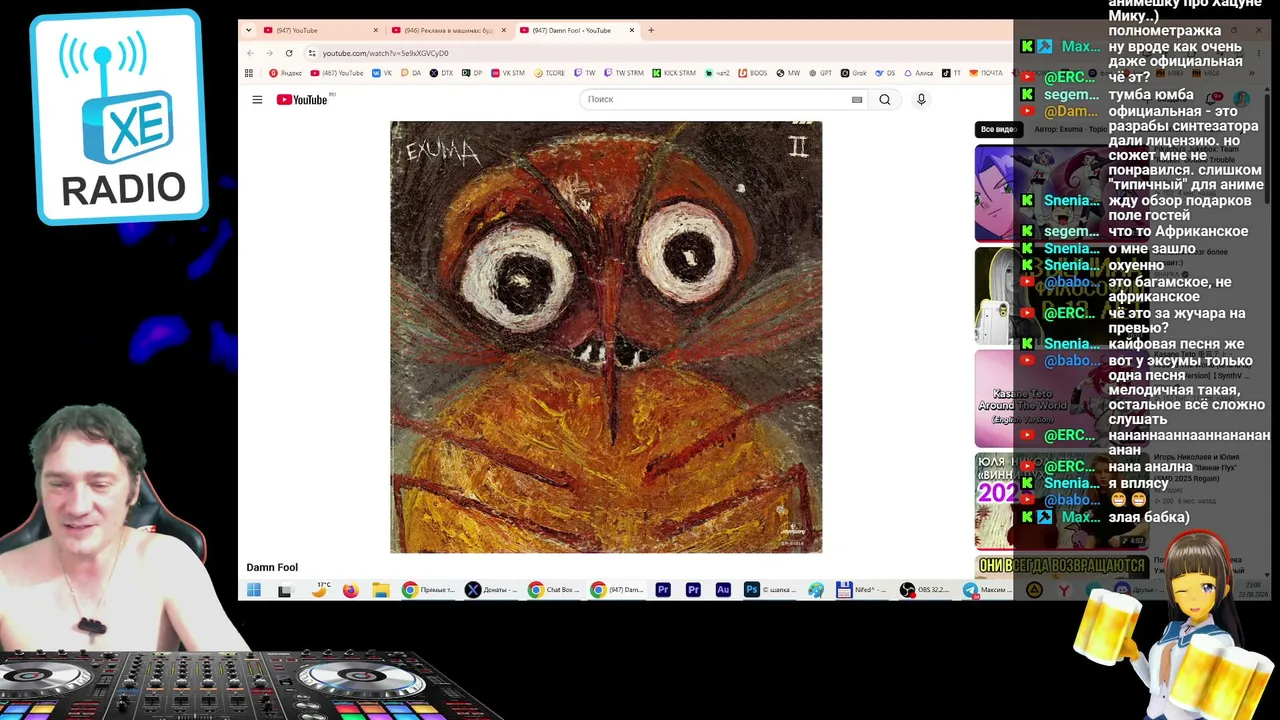
Task: Switch to OBS 32.2 in the taskbar
Action: click(x=926, y=590)
